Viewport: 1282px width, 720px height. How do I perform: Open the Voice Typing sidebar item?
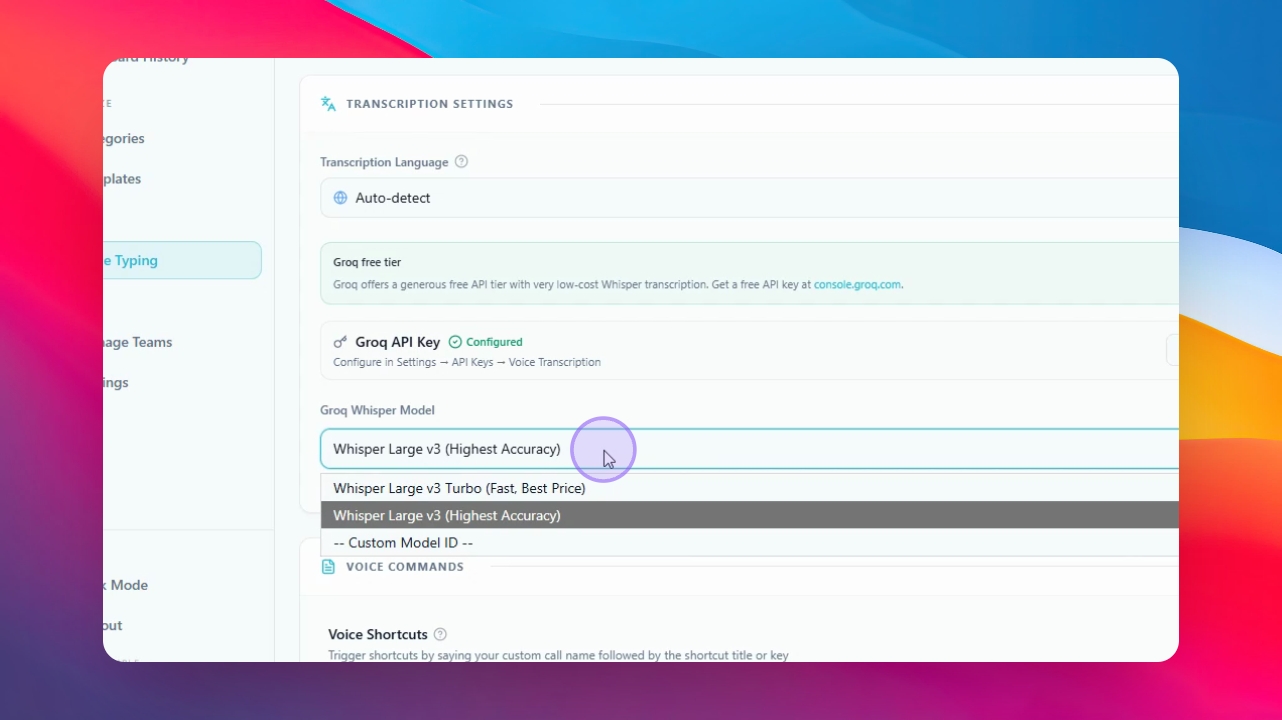click(x=182, y=260)
